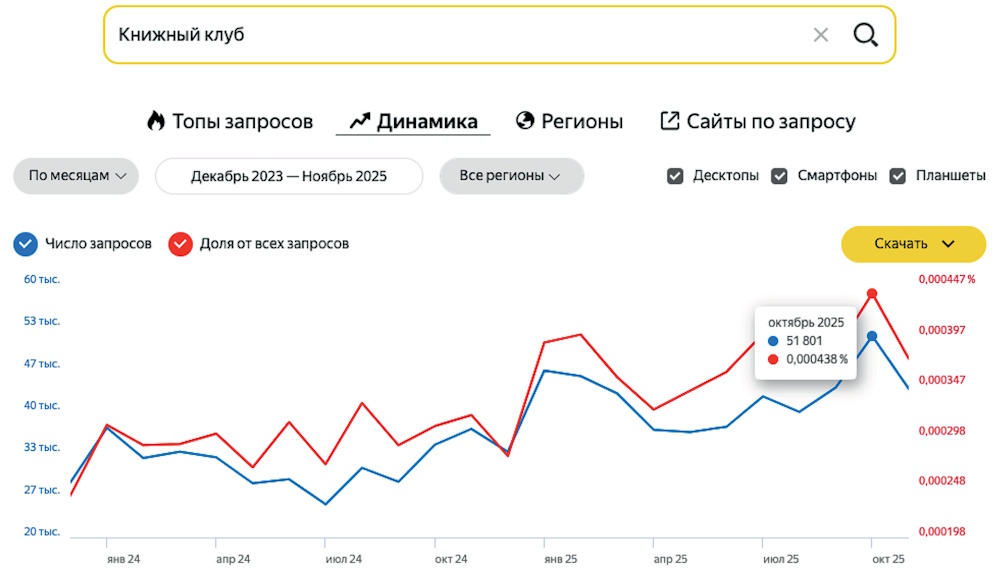This screenshot has height=573, width=1000.
Task: Open the Скачать download dropdown
Action: click(x=914, y=244)
